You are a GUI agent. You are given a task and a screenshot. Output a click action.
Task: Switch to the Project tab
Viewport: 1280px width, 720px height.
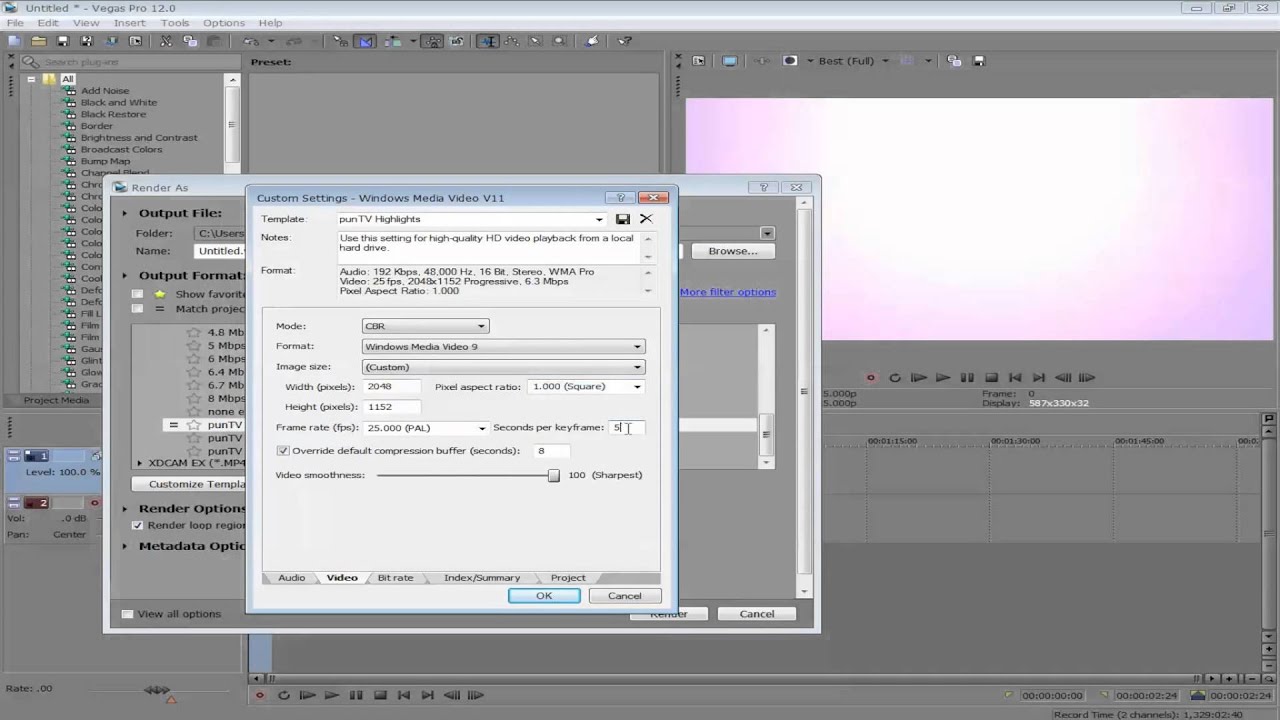point(568,578)
